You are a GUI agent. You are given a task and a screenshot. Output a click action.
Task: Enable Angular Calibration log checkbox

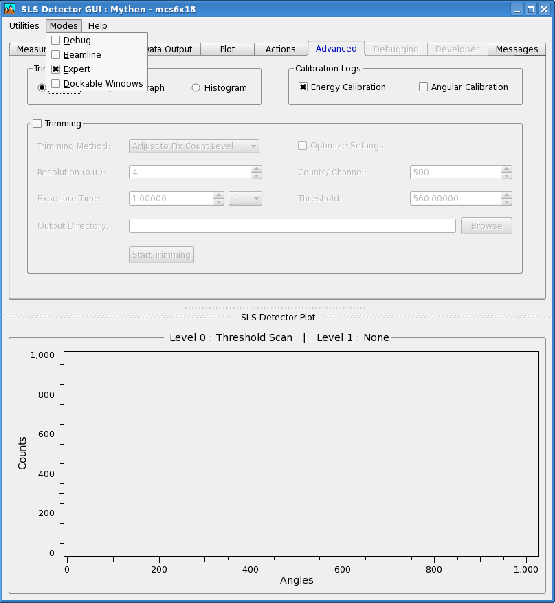tap(423, 87)
